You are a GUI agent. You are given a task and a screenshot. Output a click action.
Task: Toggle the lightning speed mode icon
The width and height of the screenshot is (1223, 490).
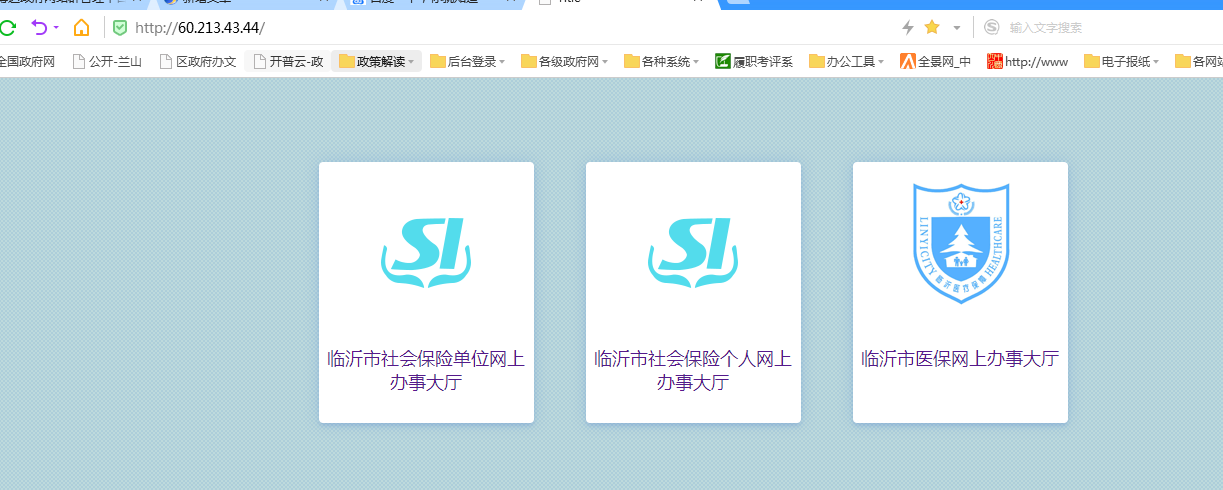pos(908,27)
